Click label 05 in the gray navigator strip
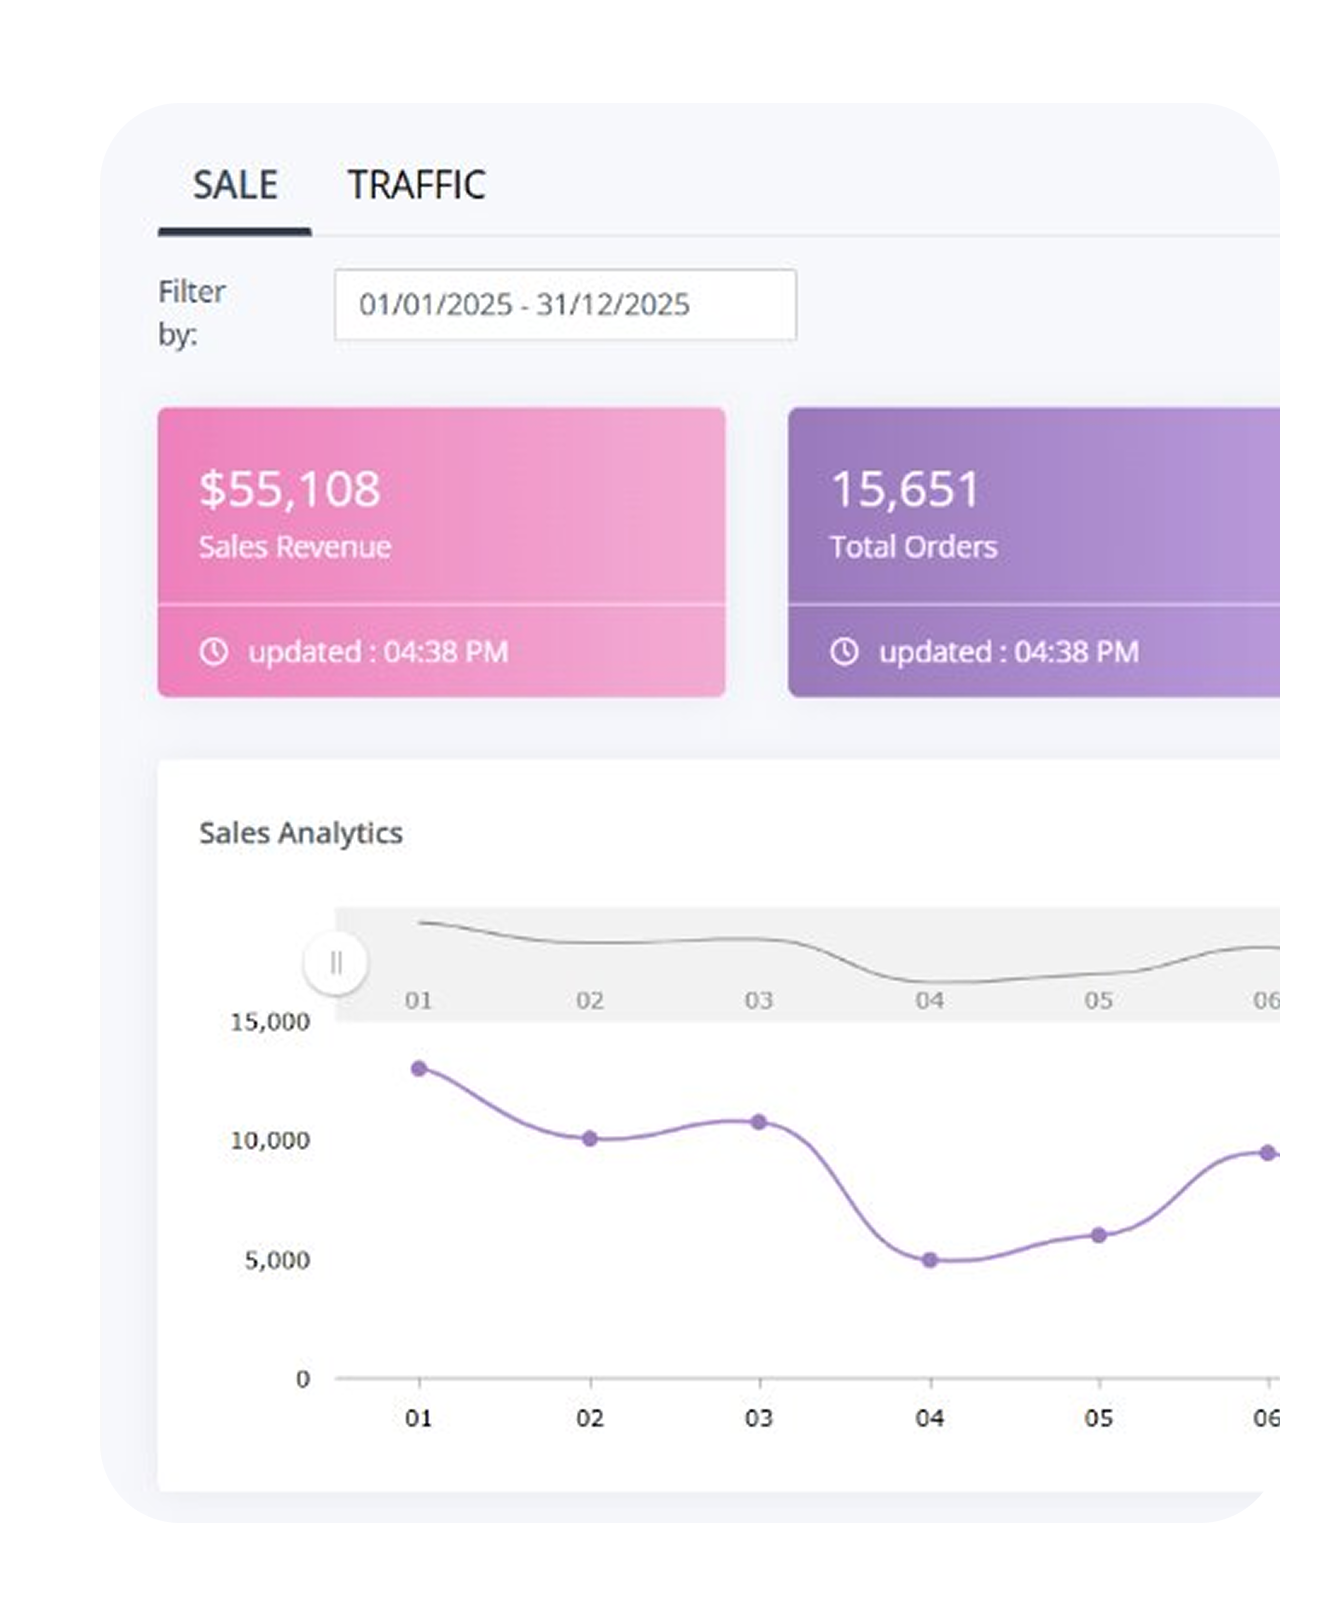Image resolution: width=1343 pixels, height=1614 pixels. point(1099,1000)
